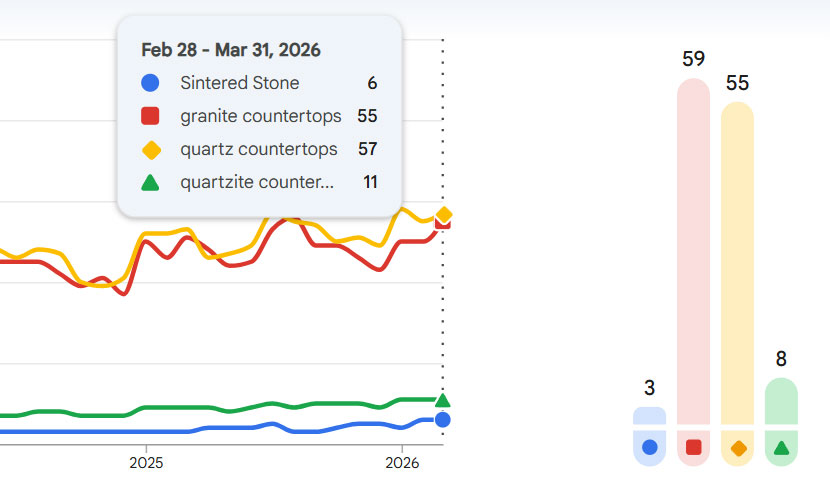Screen dimensions: 830x490
Task: Select the green quartzite average bar showing 8
Action: [x=781, y=400]
